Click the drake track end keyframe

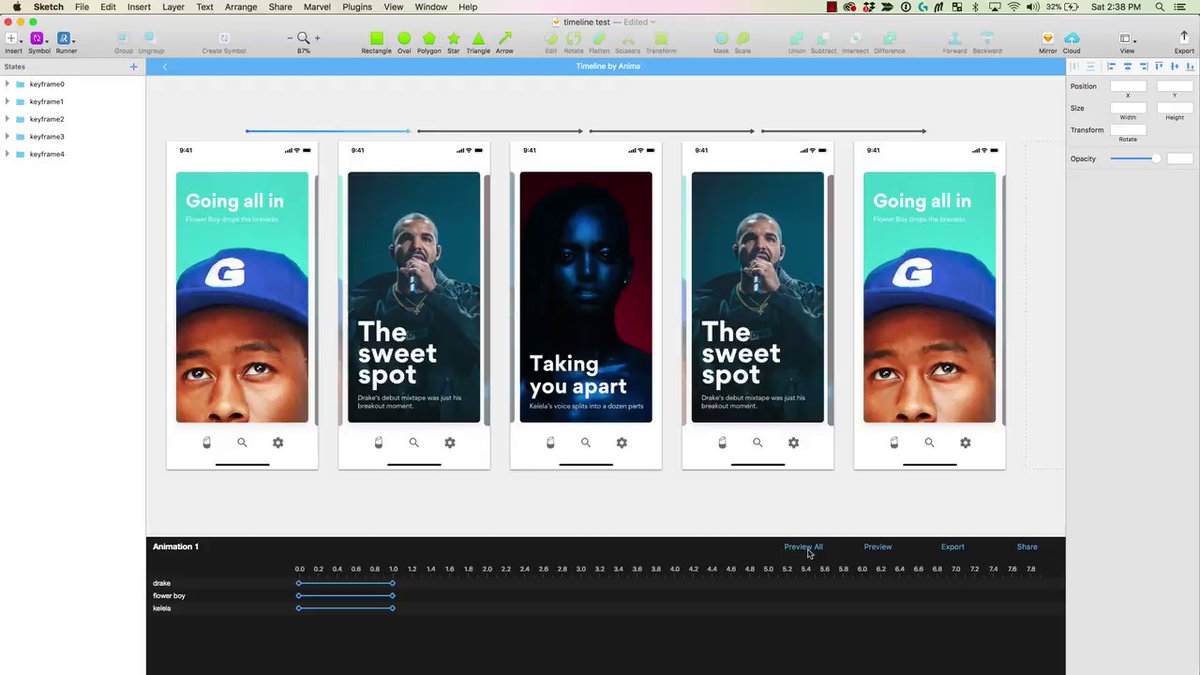(392, 583)
